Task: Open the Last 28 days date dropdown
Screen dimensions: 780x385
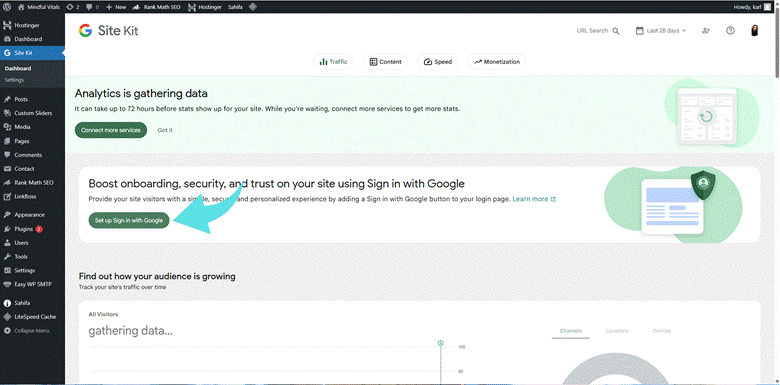Action: pyautogui.click(x=661, y=31)
